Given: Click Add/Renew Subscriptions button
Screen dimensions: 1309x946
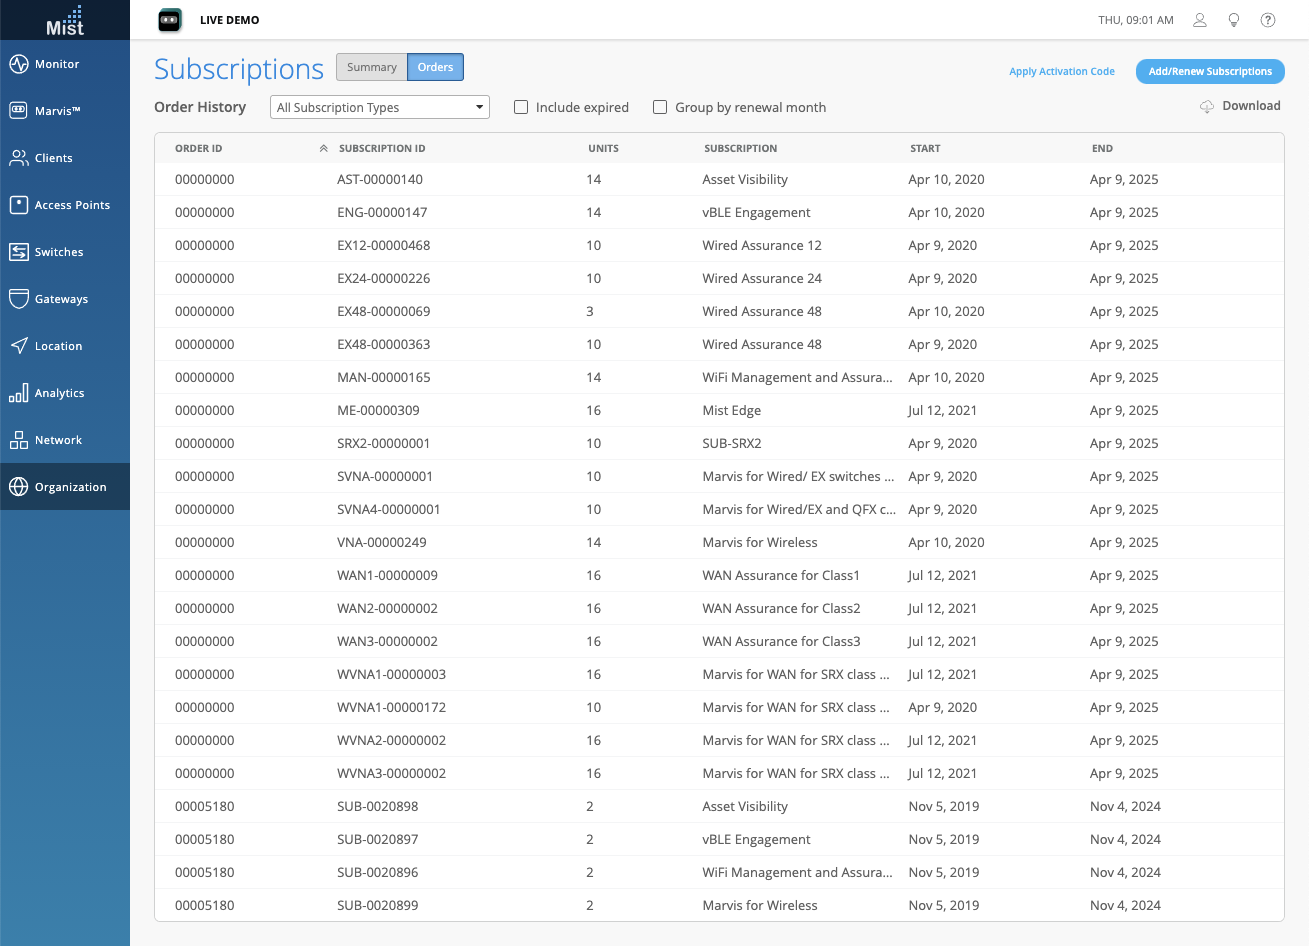Looking at the screenshot, I should coord(1210,71).
